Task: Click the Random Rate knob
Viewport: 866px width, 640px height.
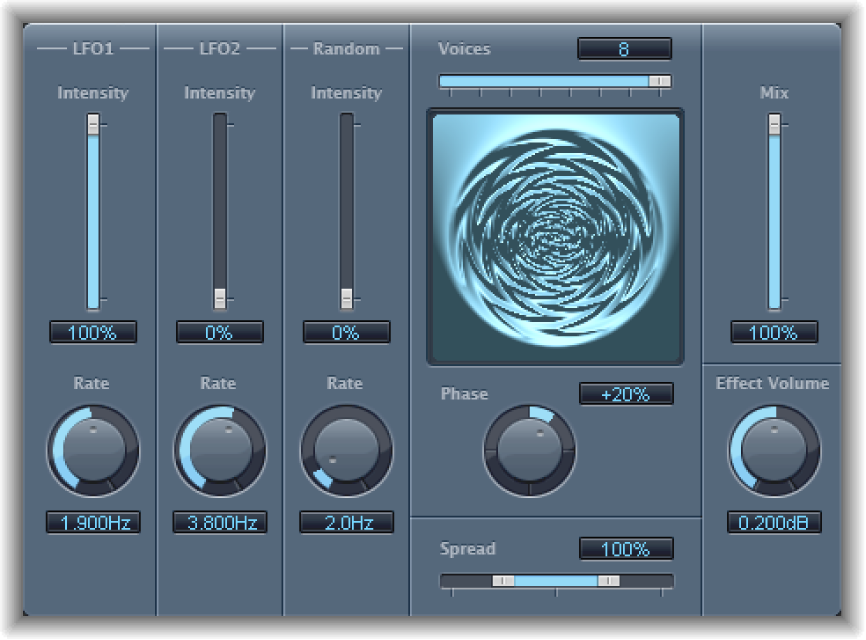Action: coord(346,449)
